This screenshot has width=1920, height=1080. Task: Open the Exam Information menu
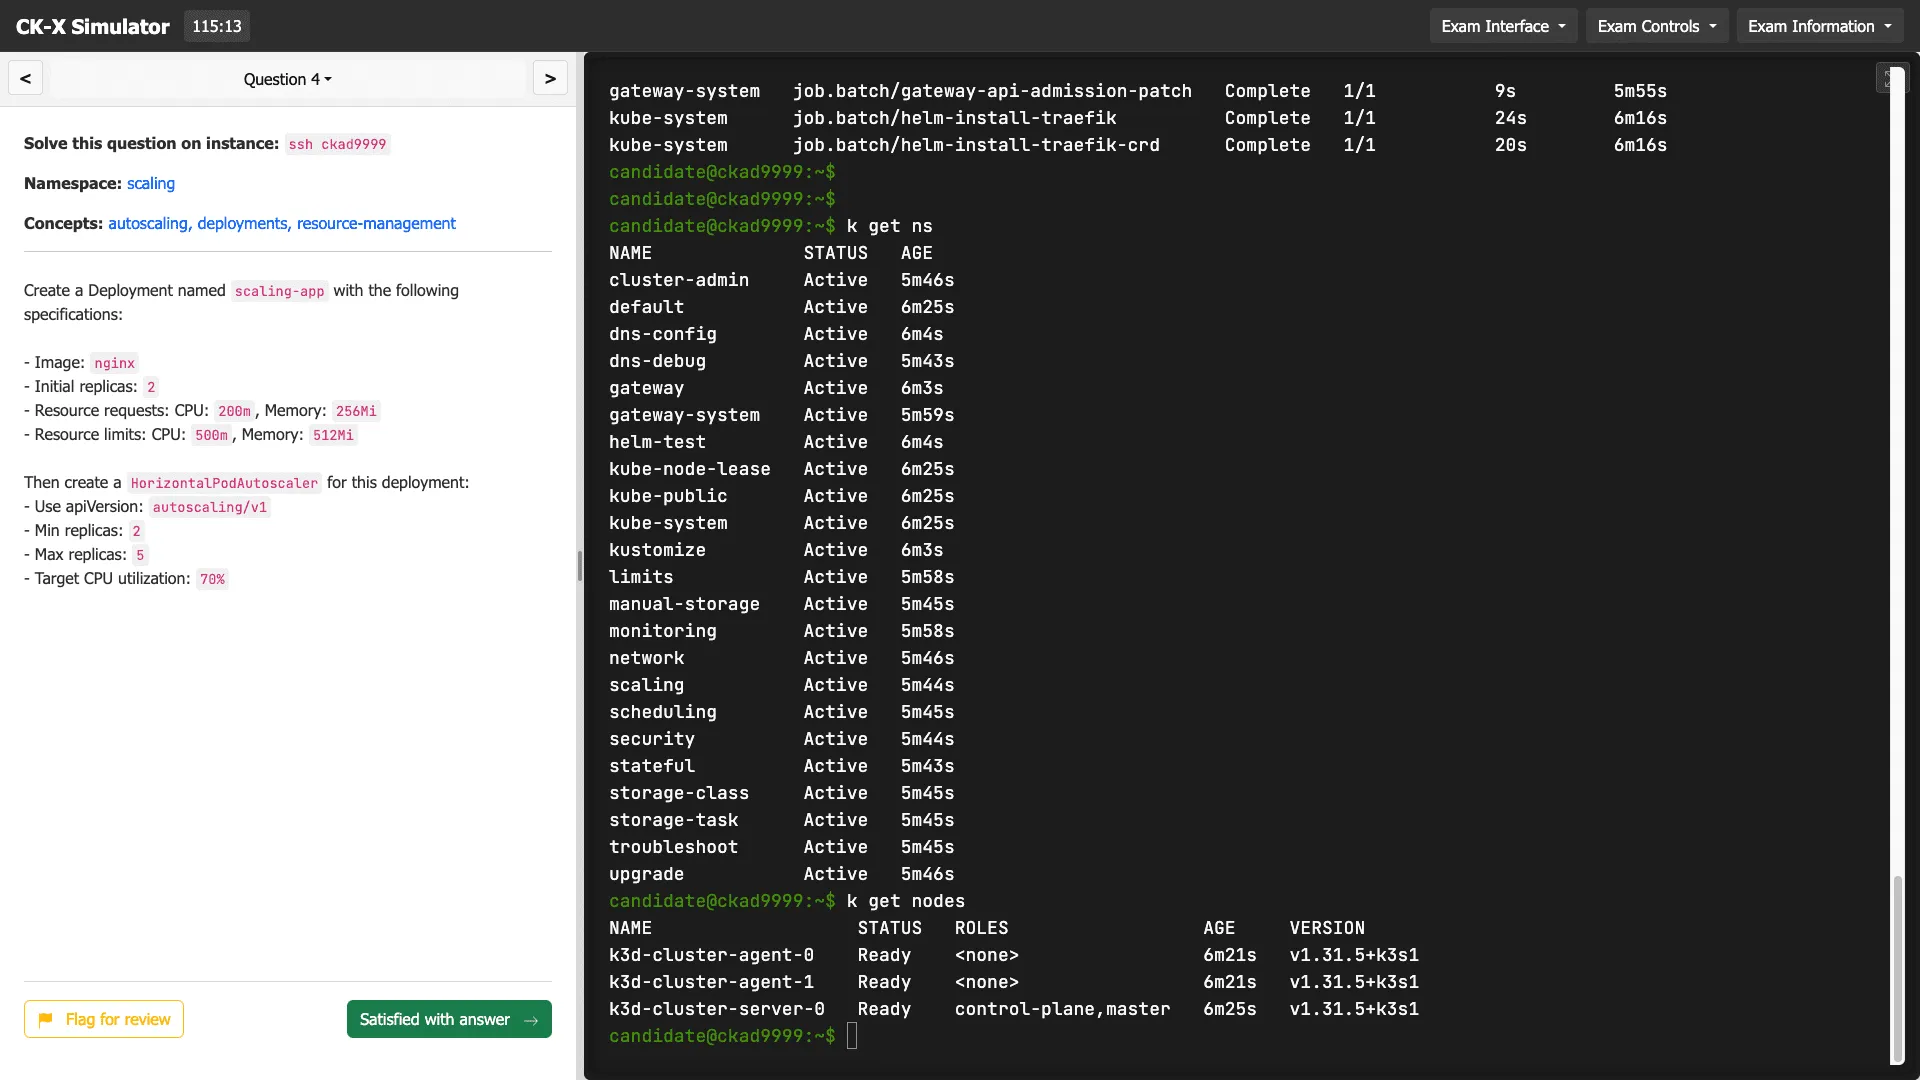coord(1819,26)
